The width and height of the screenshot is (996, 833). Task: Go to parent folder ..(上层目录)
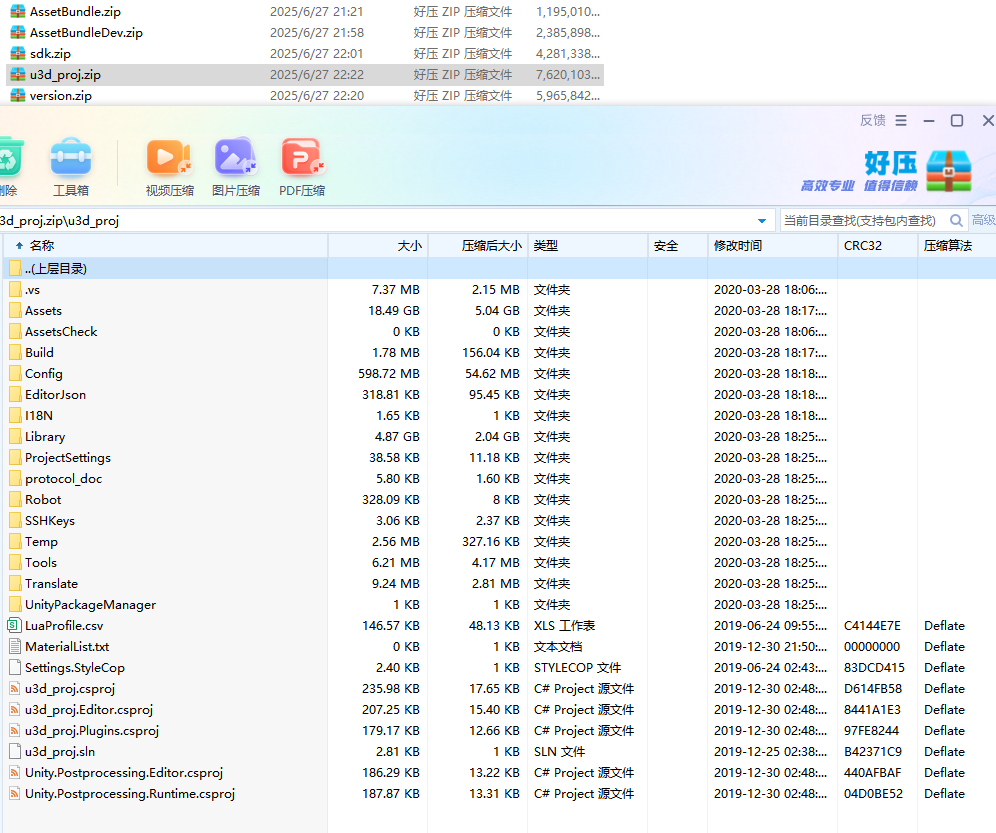pos(56,269)
